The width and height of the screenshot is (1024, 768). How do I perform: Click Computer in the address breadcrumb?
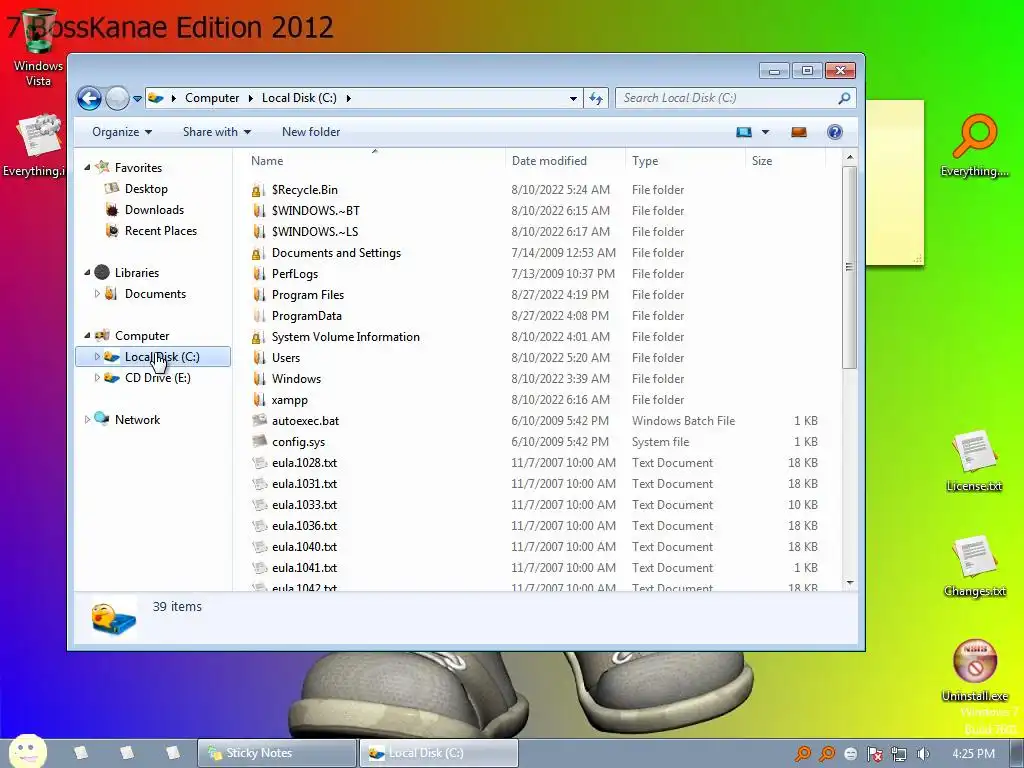coord(212,98)
